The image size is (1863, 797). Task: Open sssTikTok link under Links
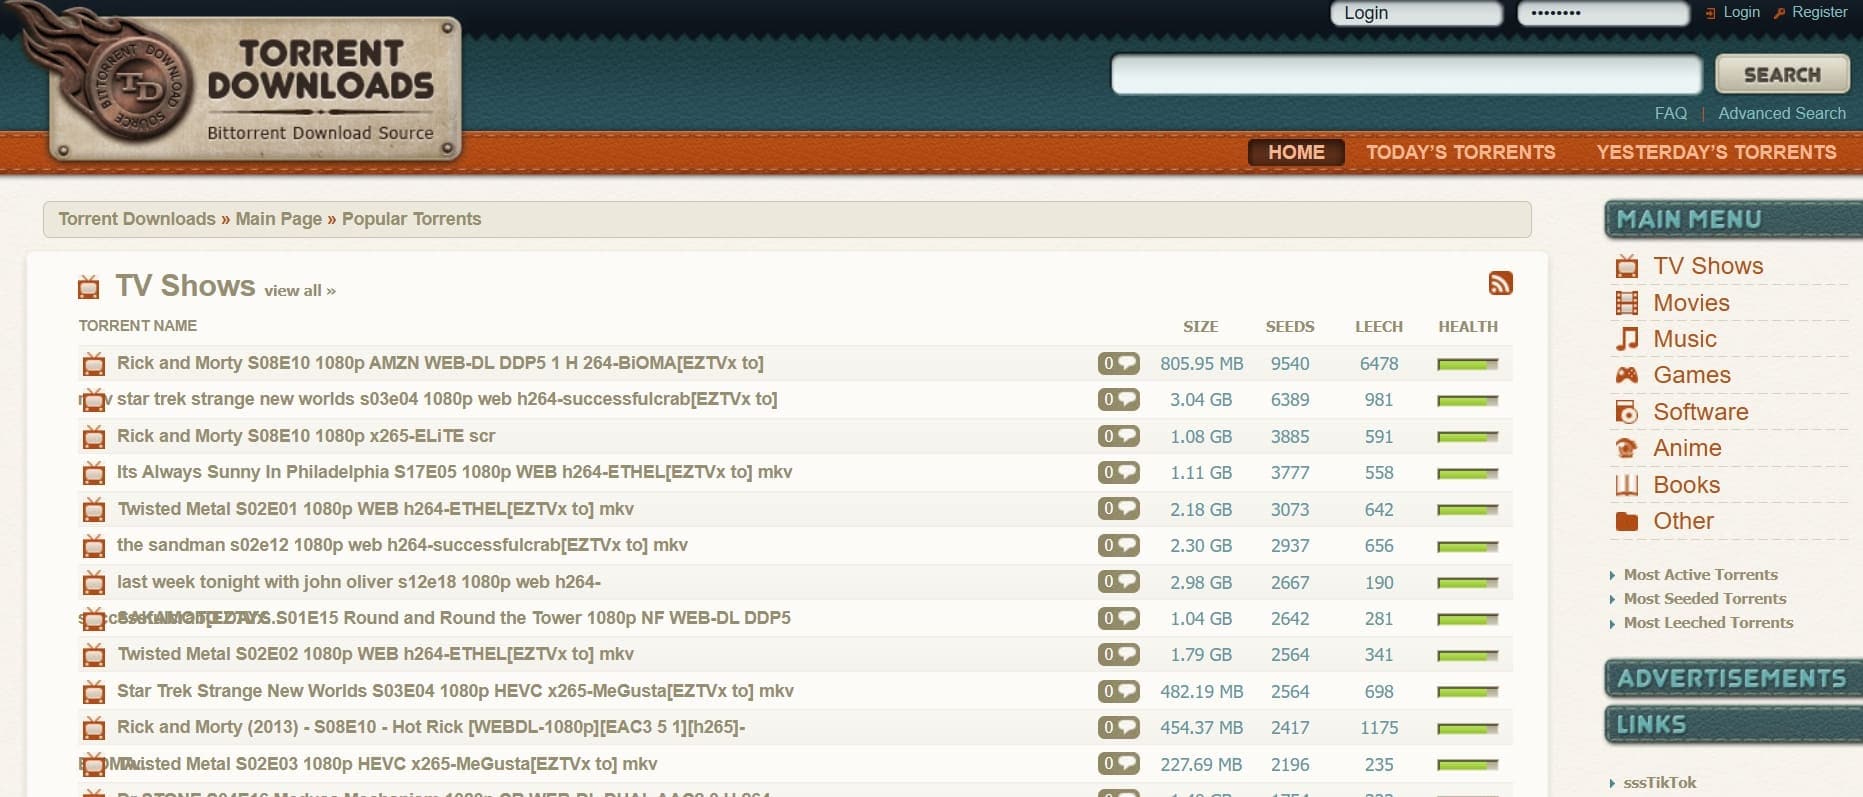(1660, 783)
